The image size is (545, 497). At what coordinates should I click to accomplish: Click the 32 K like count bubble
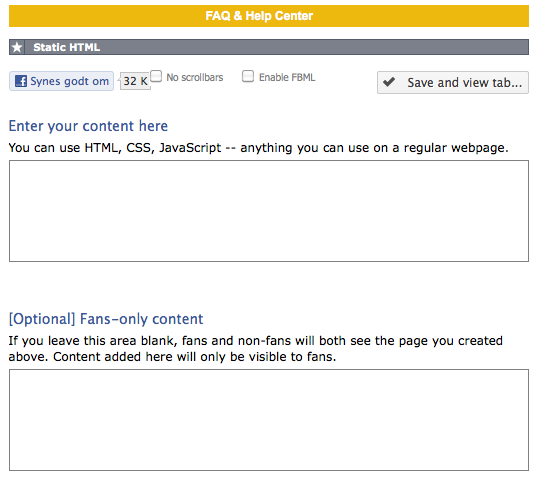[135, 81]
